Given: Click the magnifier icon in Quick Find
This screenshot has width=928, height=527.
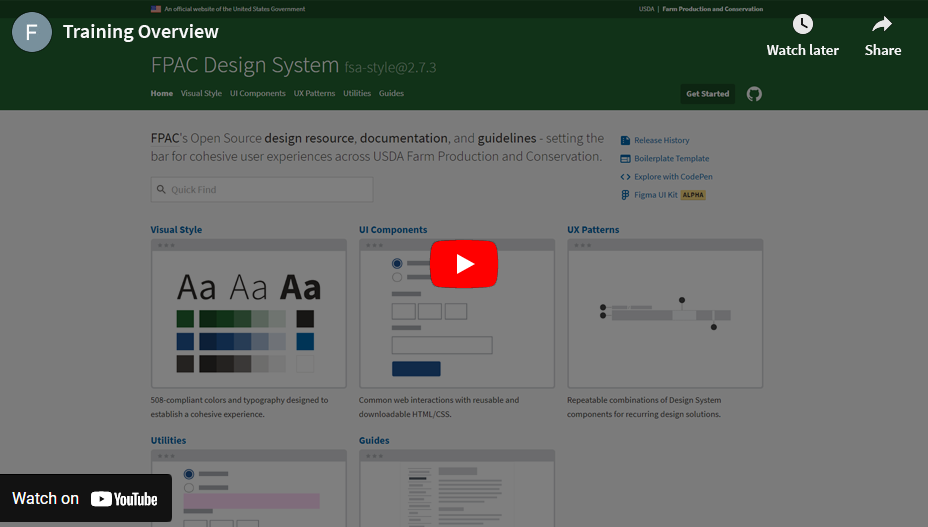Looking at the screenshot, I should [x=161, y=189].
